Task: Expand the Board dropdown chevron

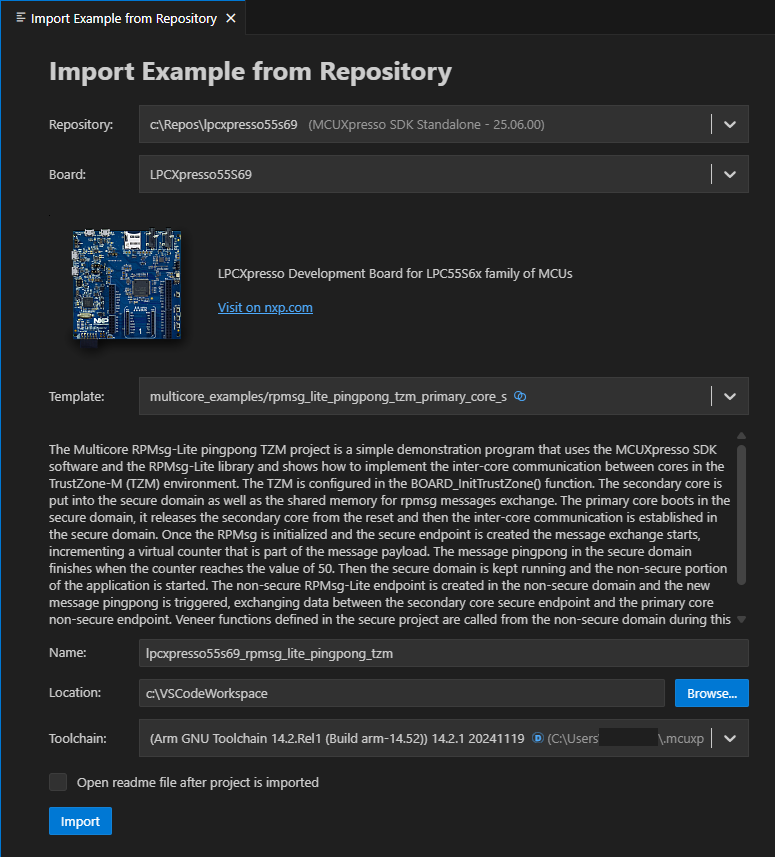Action: 730,175
